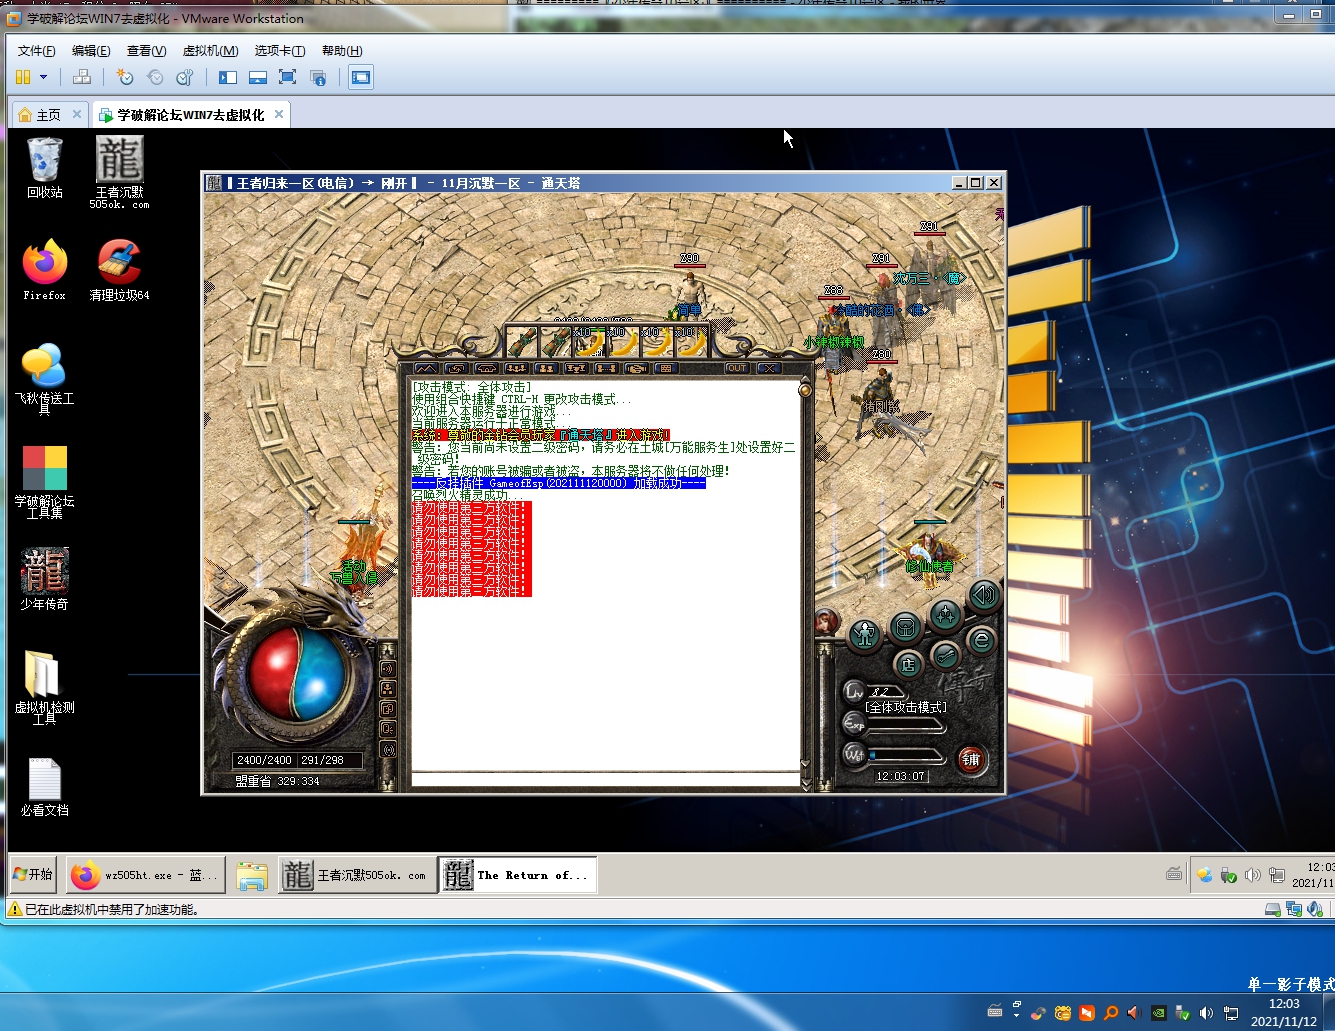
Task: Toggle the thumbnail bar toolbar icon
Action: click(x=258, y=77)
